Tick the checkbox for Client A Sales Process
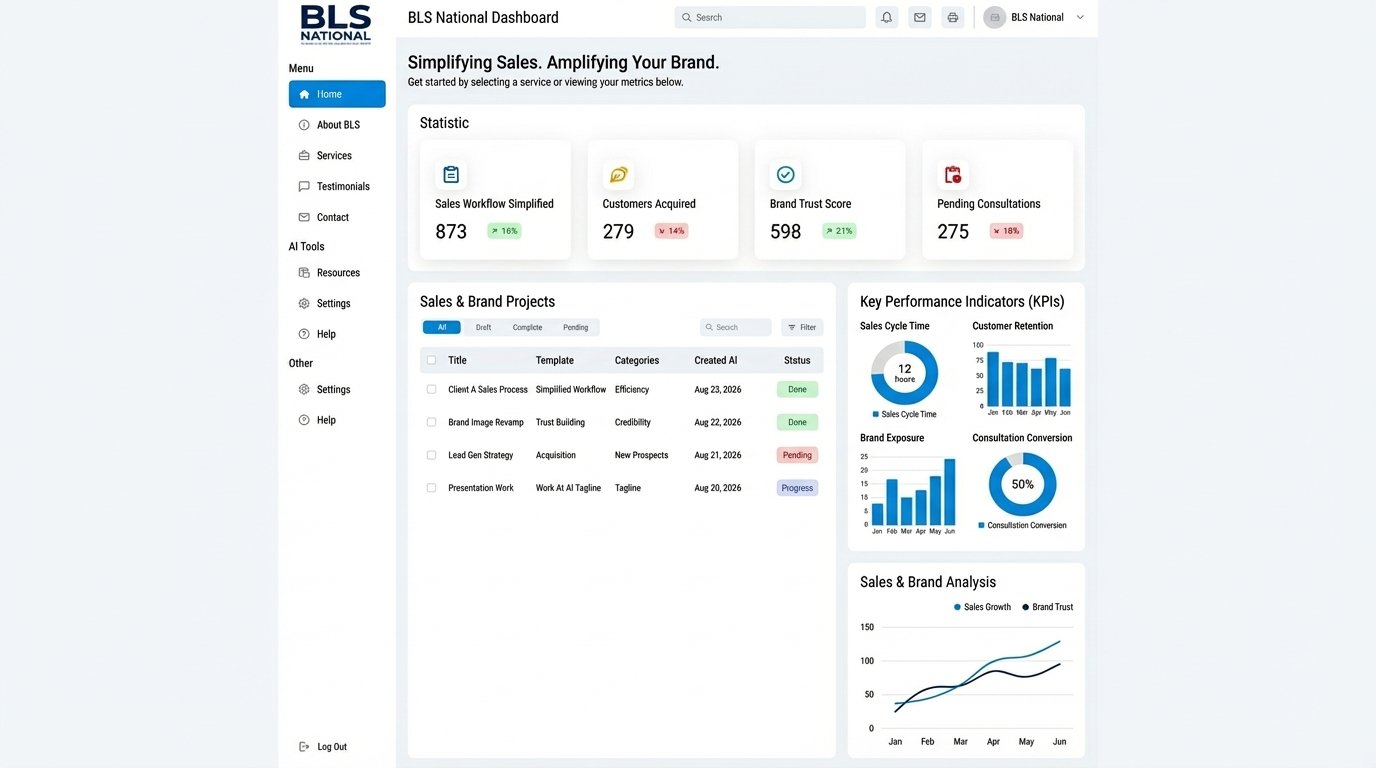 431,389
